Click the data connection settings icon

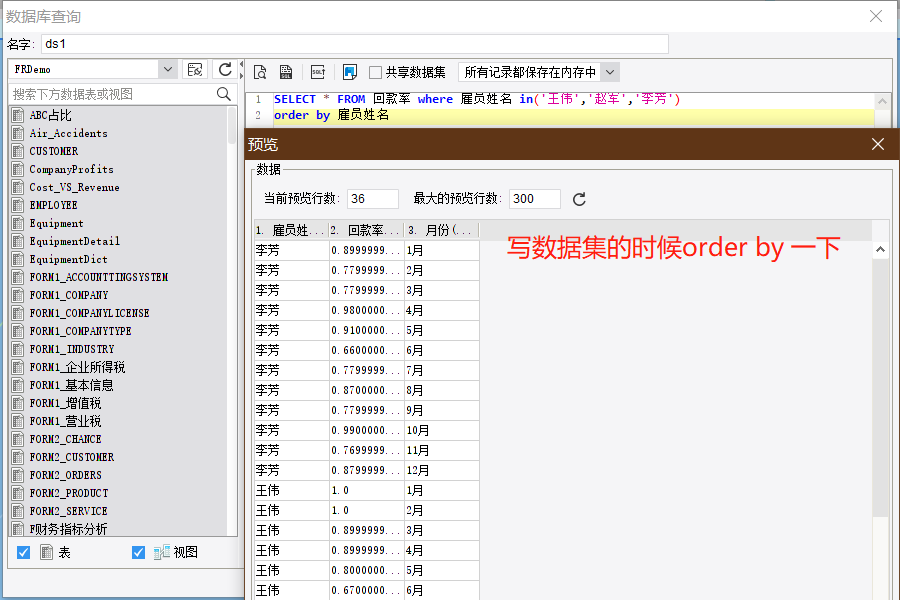click(x=195, y=69)
